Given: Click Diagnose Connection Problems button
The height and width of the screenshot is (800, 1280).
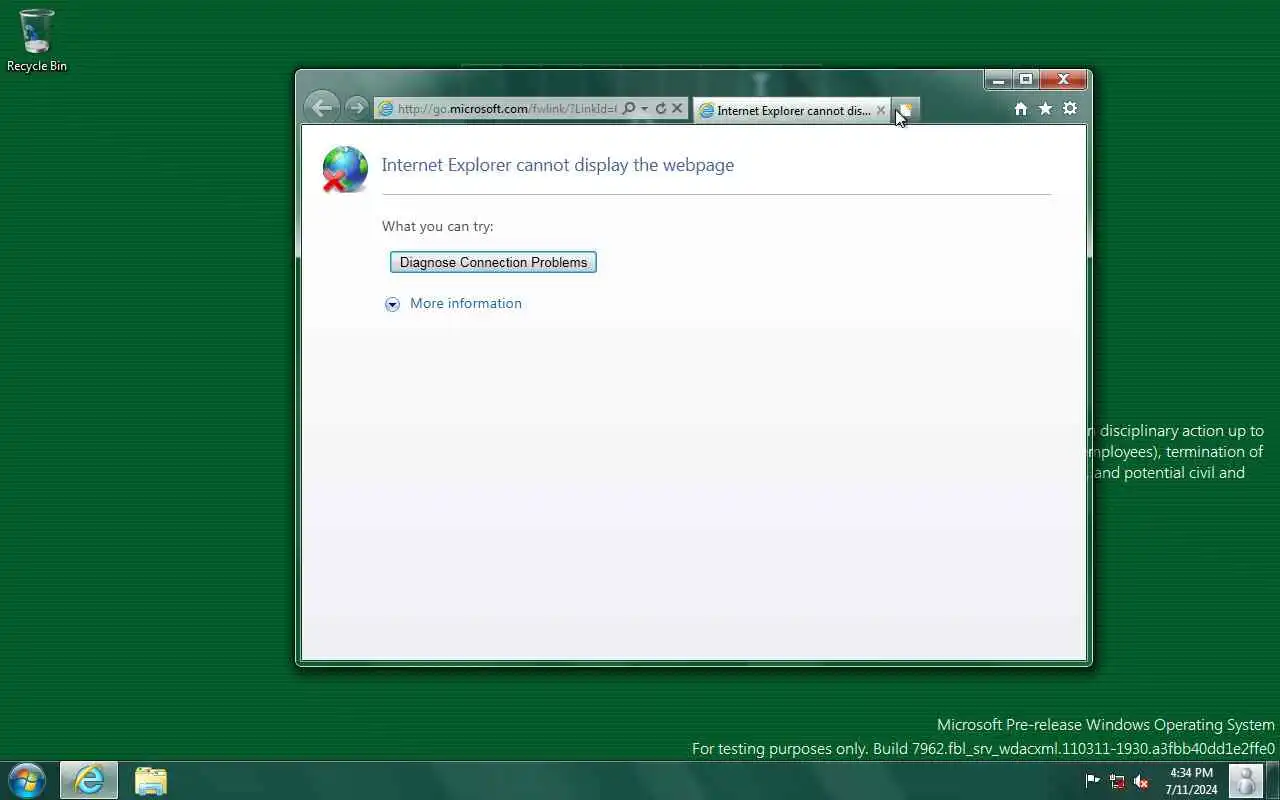Looking at the screenshot, I should 493,262.
